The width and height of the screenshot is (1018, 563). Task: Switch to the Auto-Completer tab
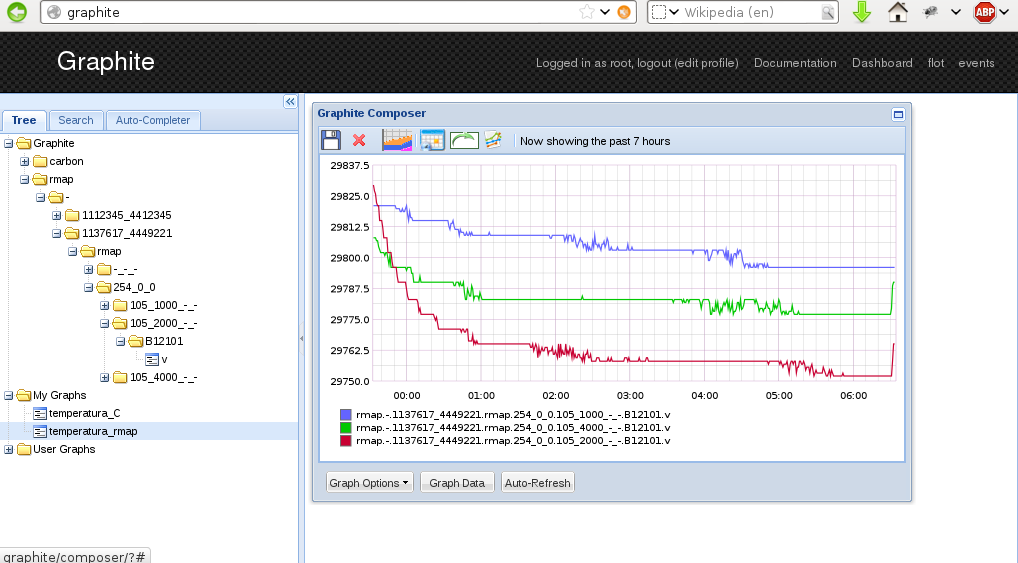[152, 120]
